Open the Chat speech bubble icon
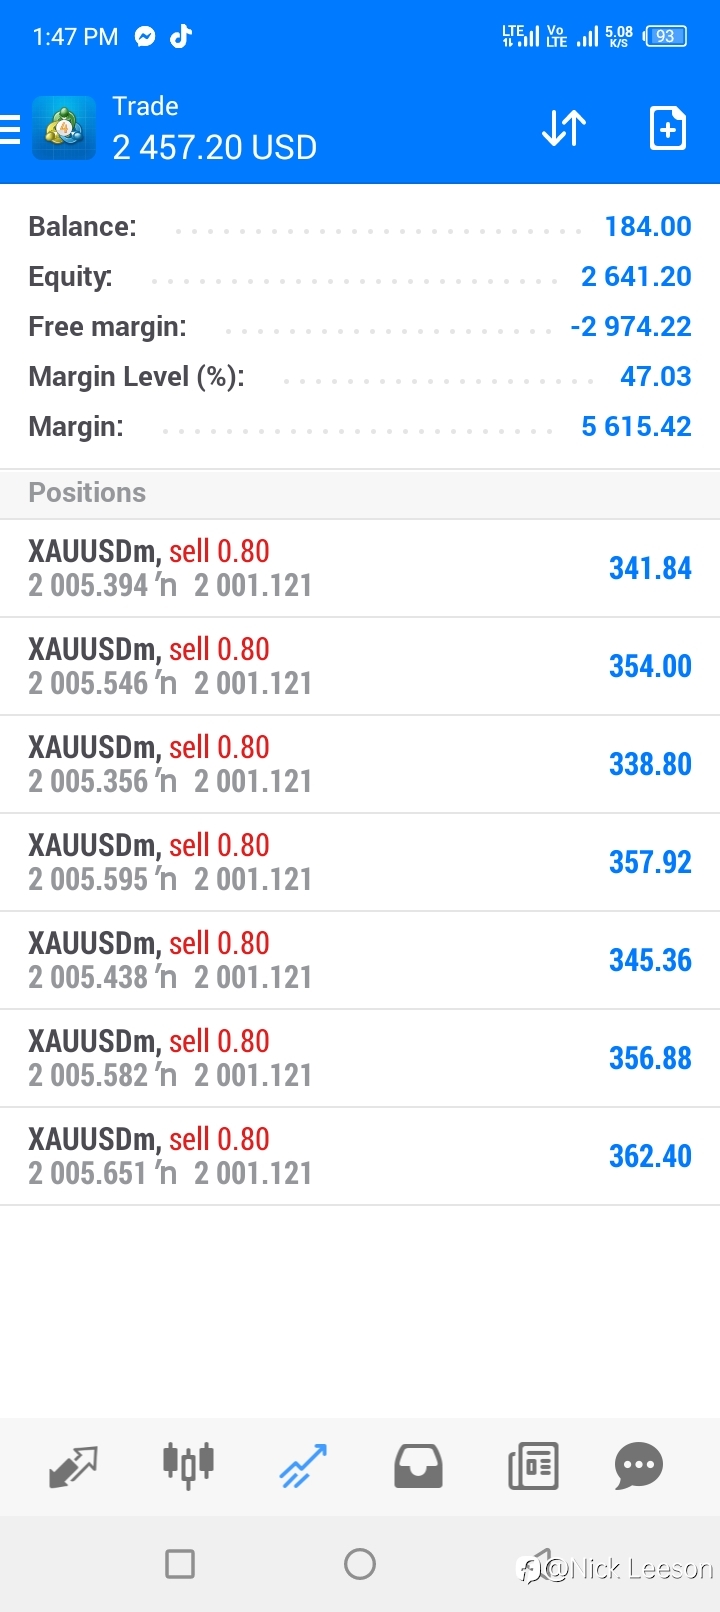Screen dimensions: 720x1612 click(639, 1466)
